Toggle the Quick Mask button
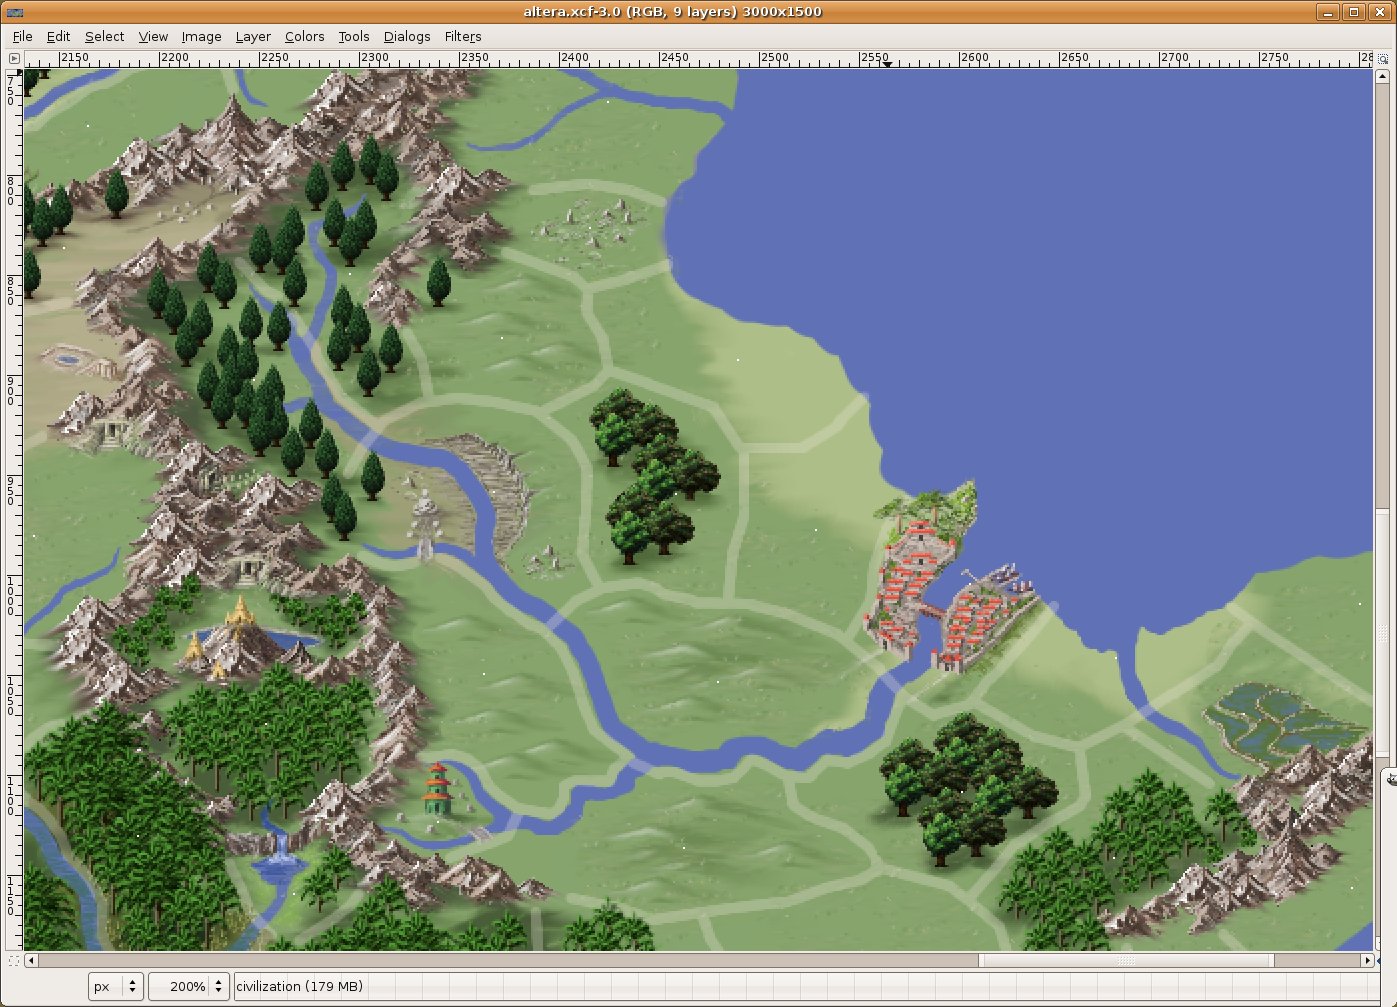The image size is (1397, 1007). coord(14,960)
